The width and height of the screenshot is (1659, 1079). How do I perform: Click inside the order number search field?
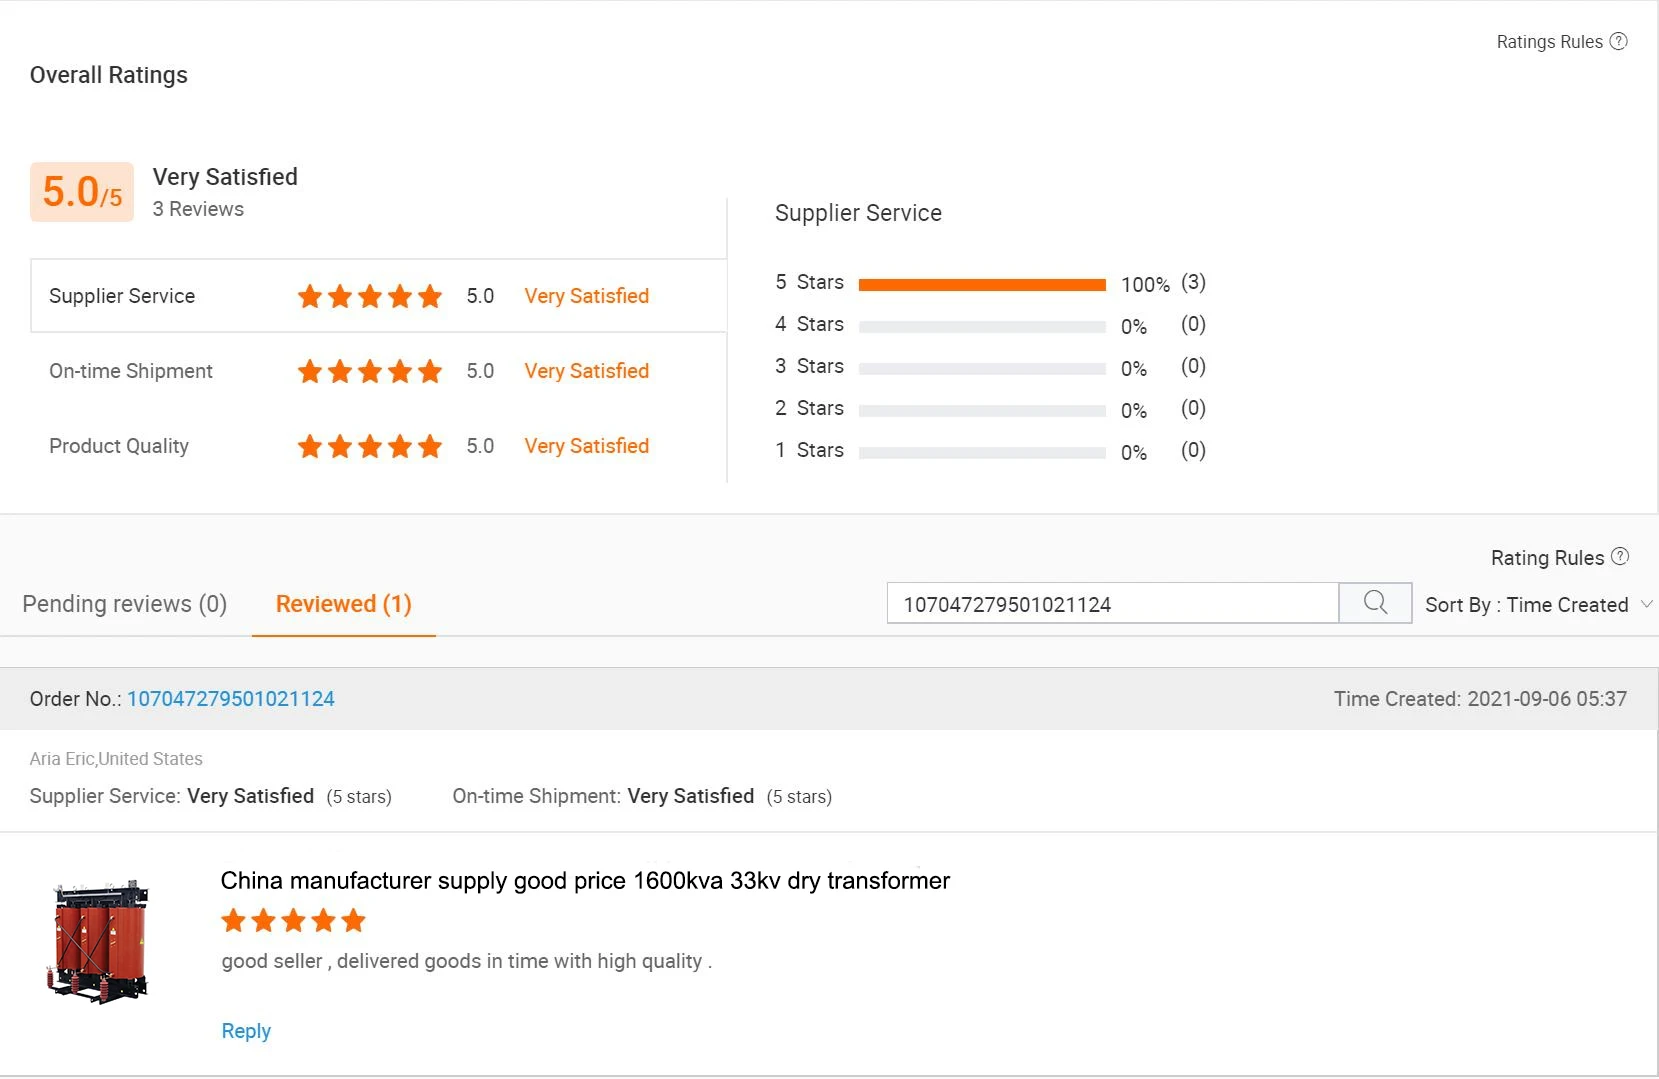(1110, 604)
